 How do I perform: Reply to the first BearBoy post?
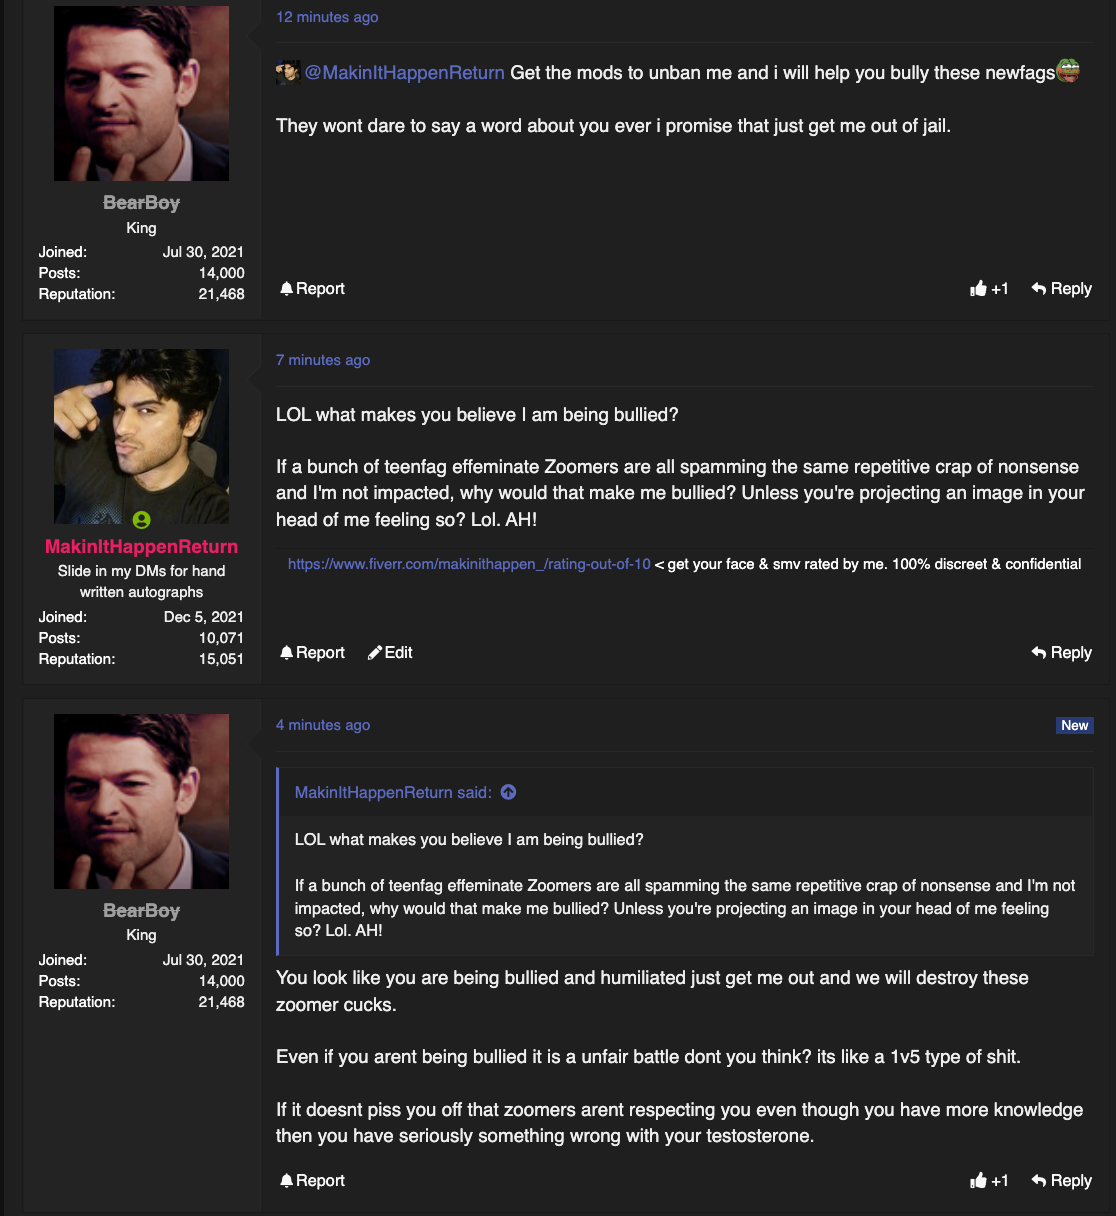(1062, 289)
